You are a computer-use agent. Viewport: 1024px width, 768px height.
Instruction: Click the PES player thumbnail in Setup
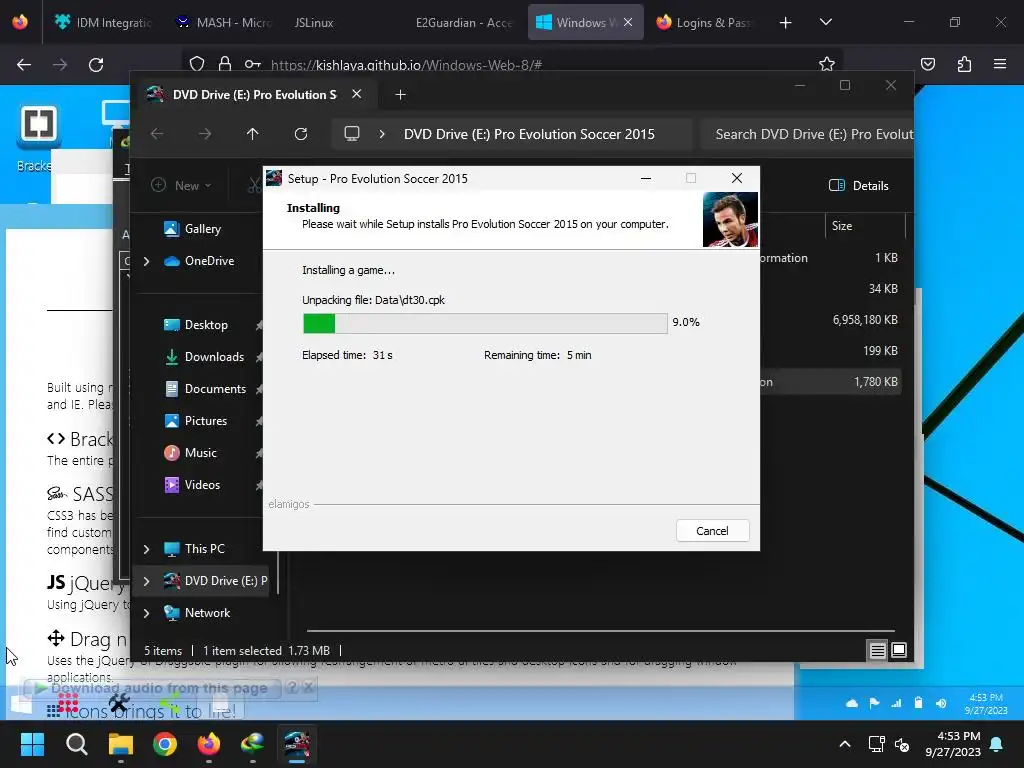729,219
